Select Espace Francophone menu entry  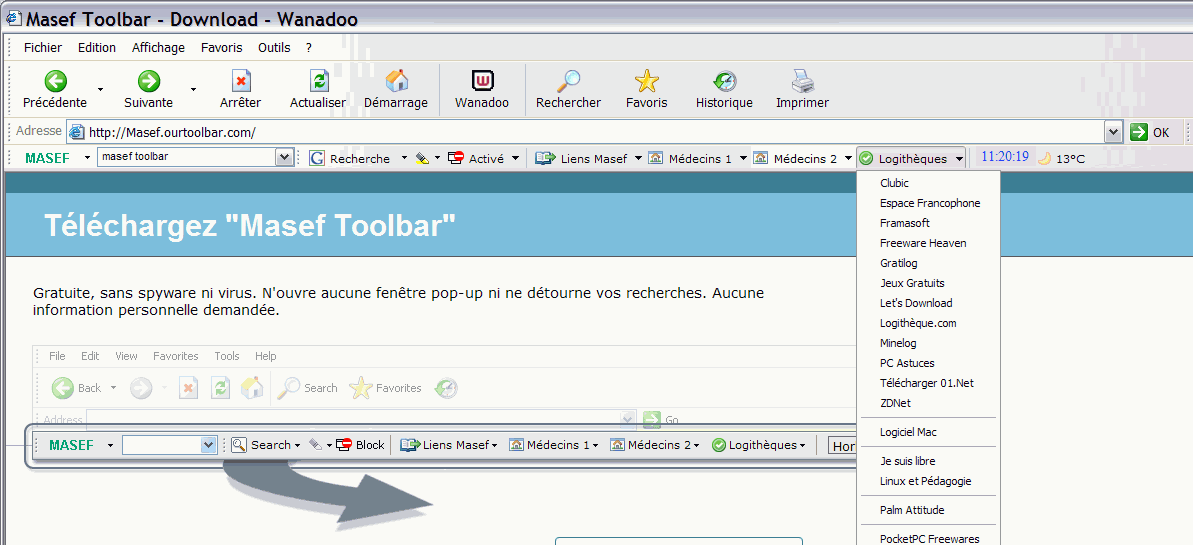tap(928, 203)
